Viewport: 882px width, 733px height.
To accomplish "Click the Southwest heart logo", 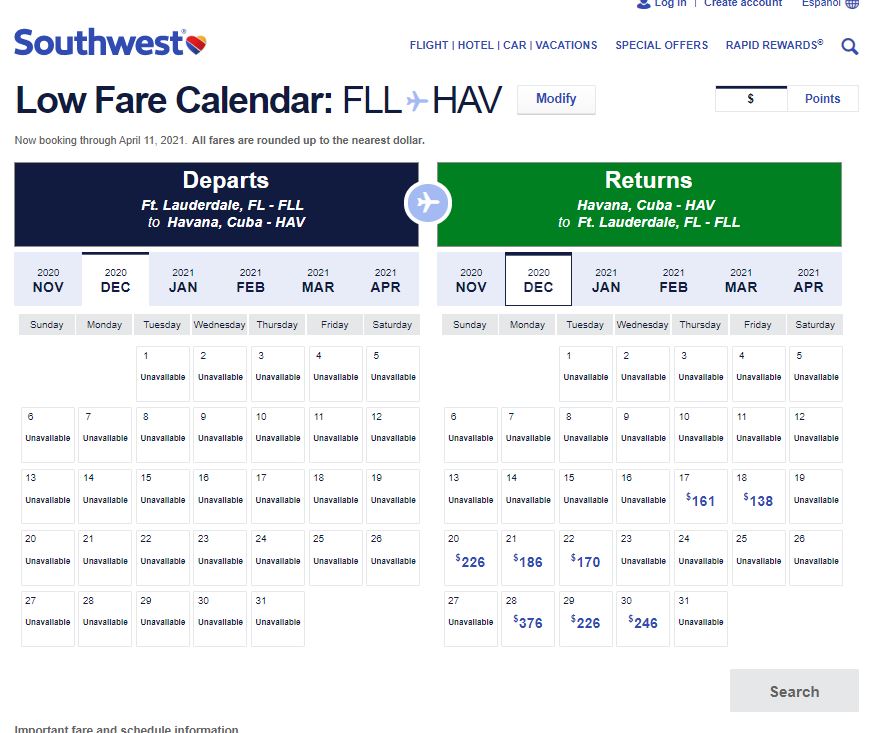I will [196, 43].
